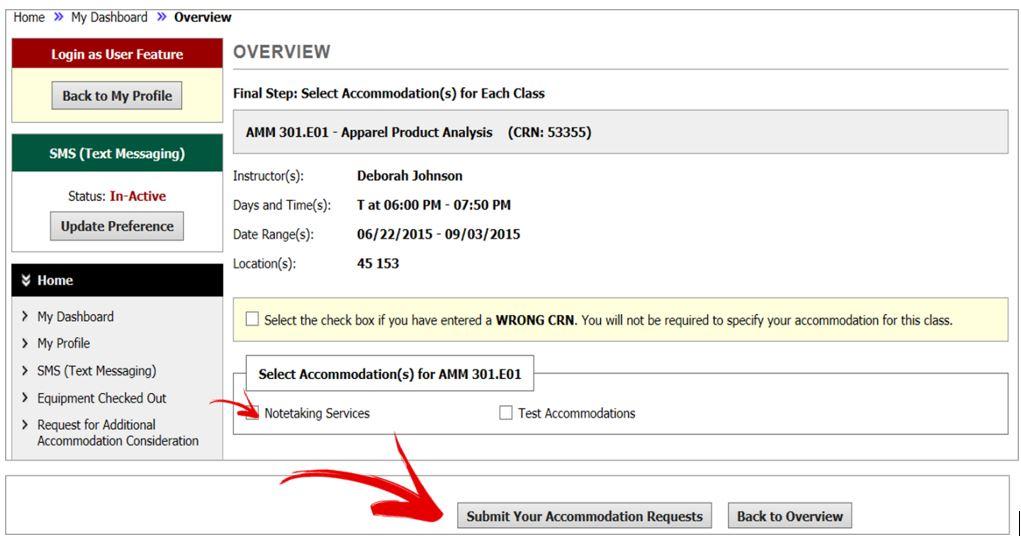This screenshot has height=542, width=1021.
Task: Open My Dashboard in sidebar
Action: [x=76, y=317]
